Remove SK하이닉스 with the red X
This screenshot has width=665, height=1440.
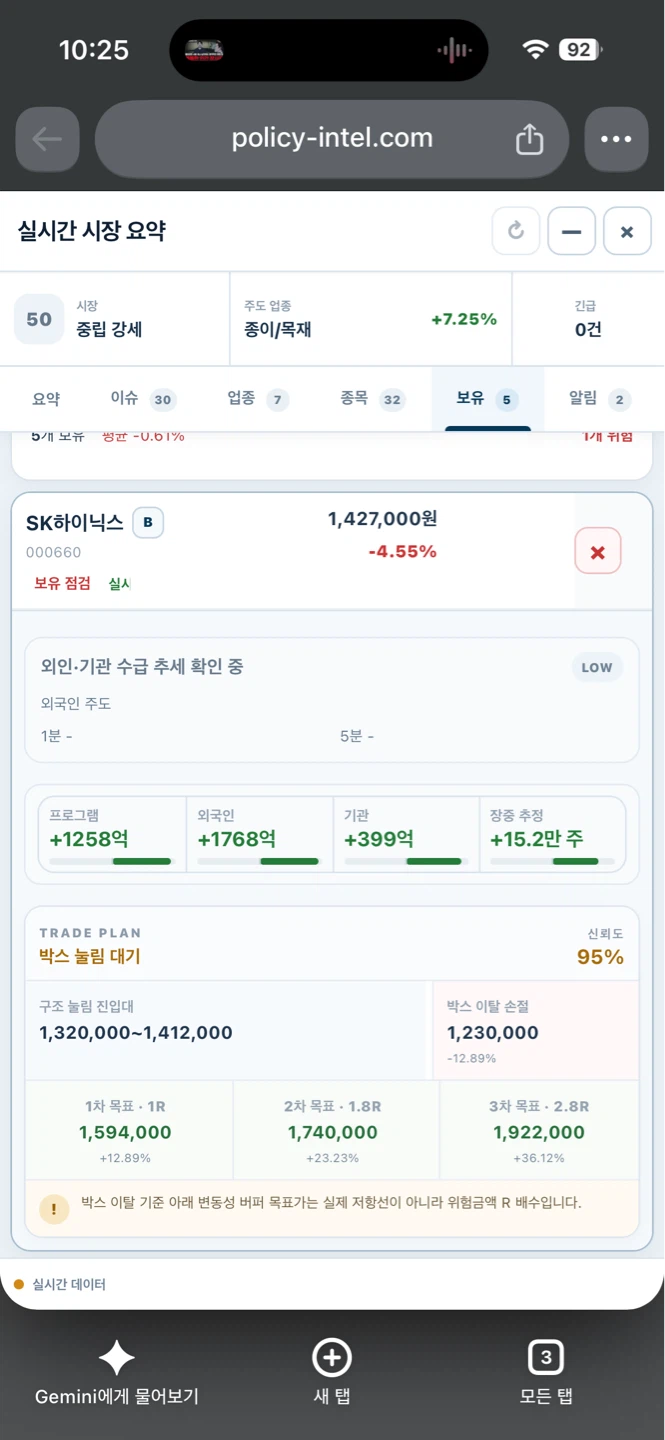click(598, 552)
